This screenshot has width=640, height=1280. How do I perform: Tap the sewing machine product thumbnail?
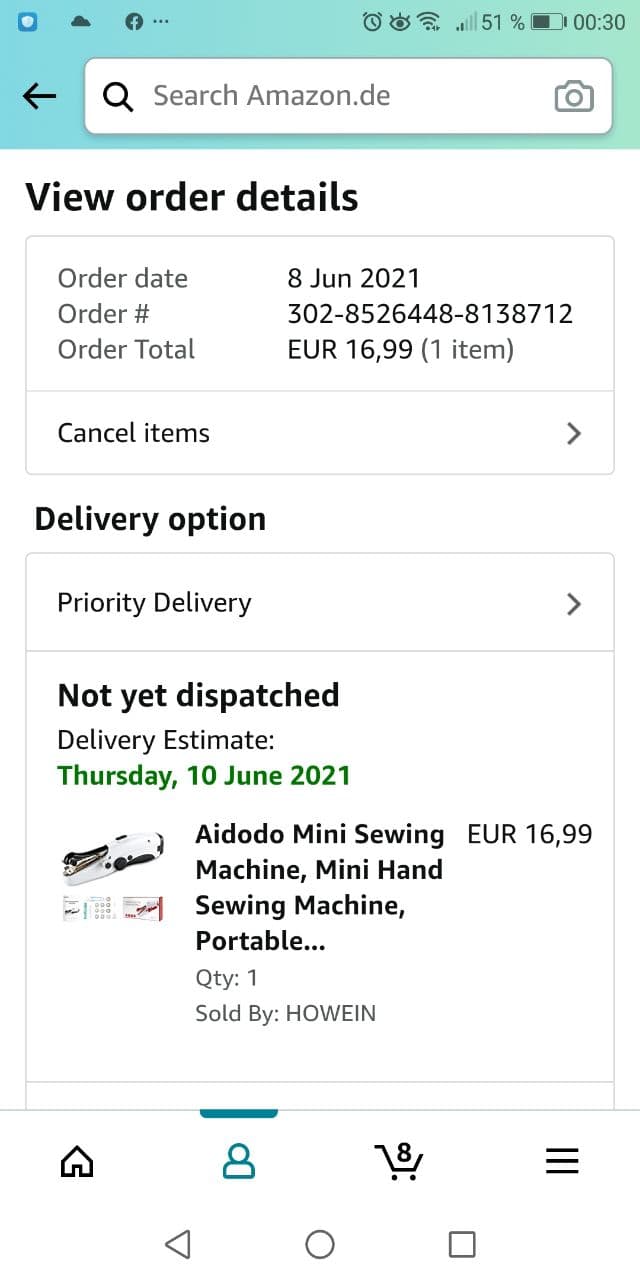pos(113,870)
